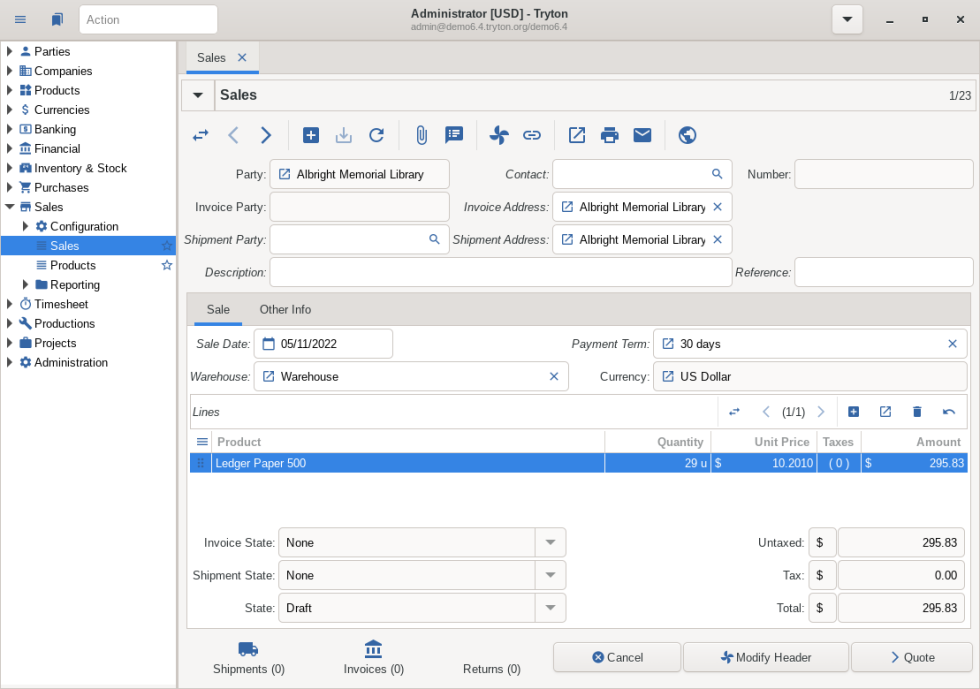Open the attachments paperclip icon

(421, 135)
